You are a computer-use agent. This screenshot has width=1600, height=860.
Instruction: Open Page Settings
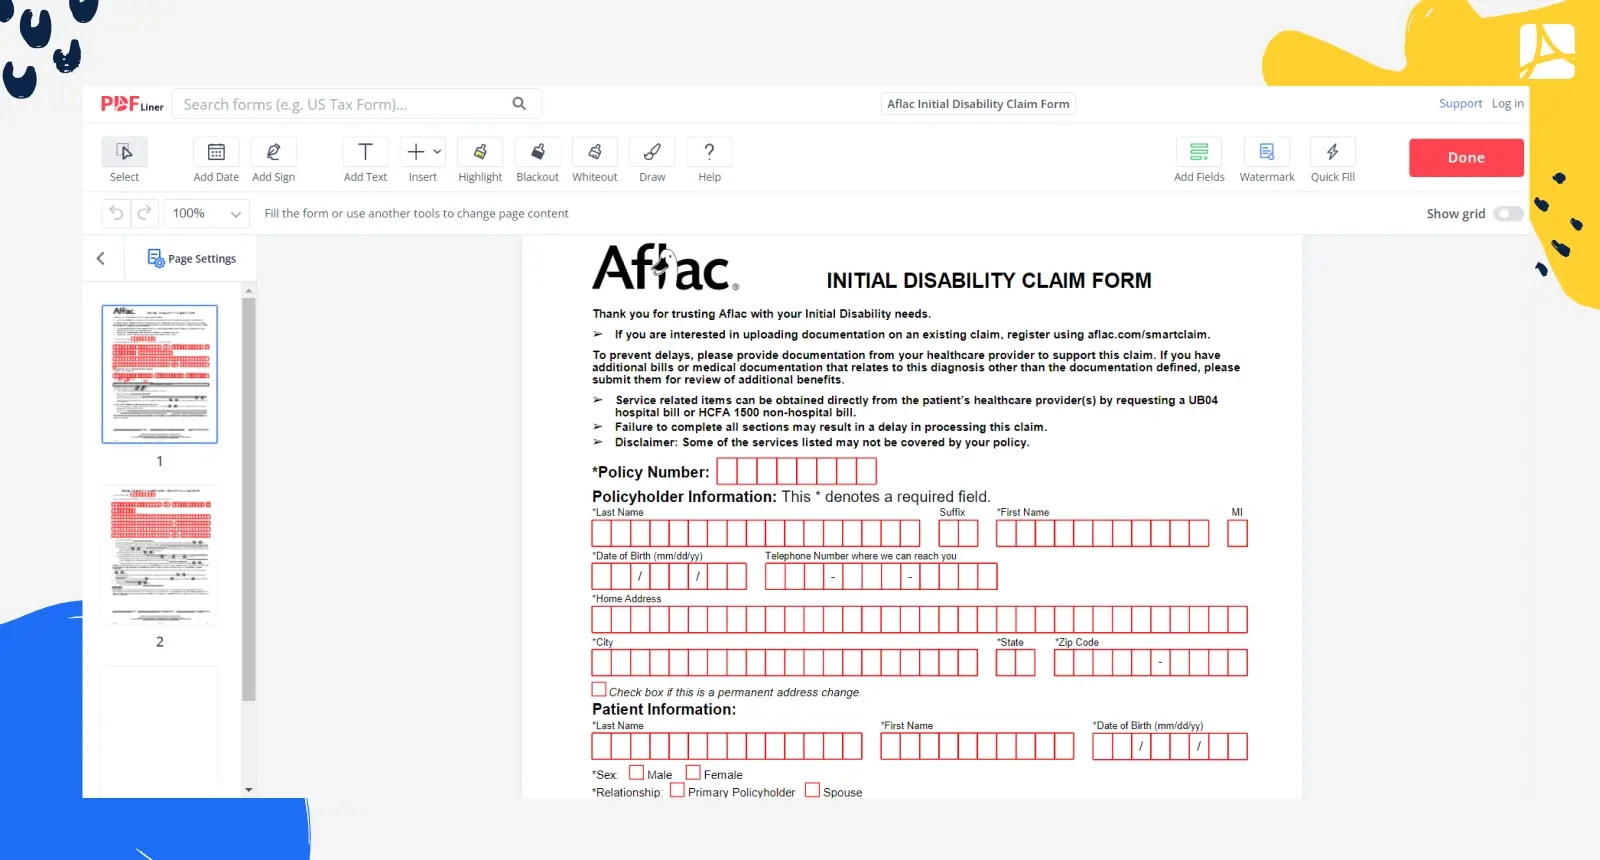(192, 259)
